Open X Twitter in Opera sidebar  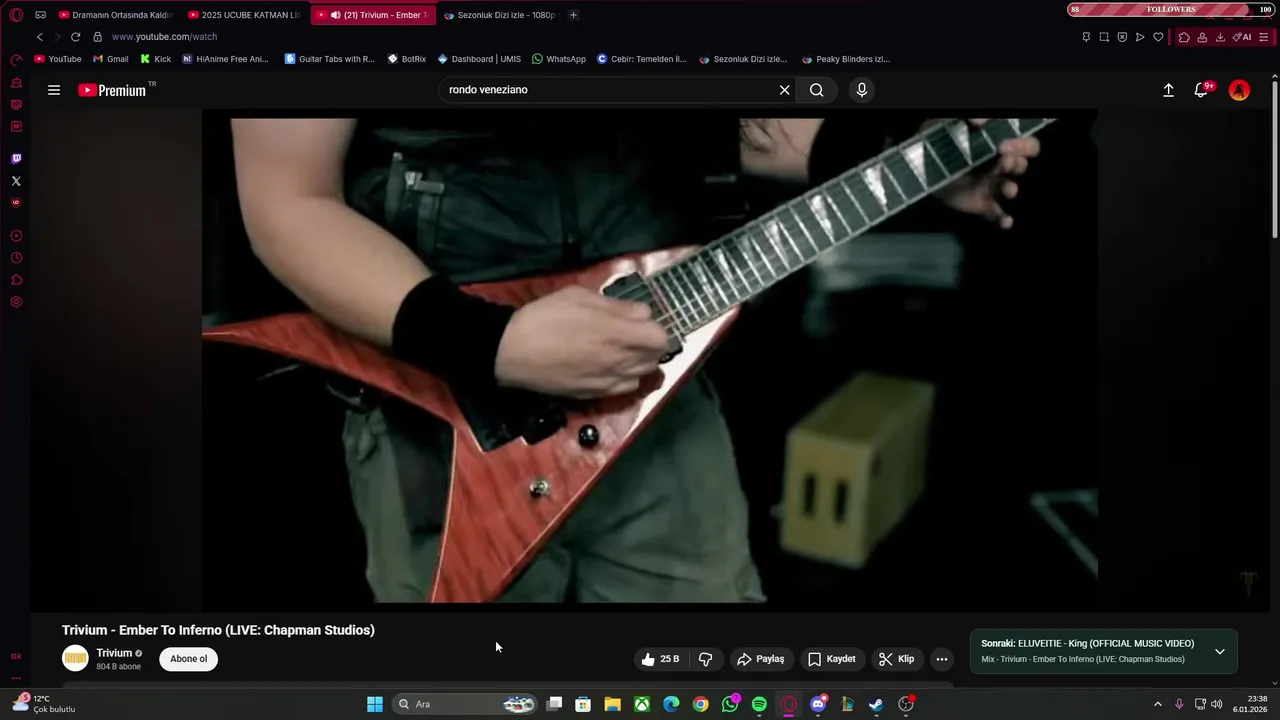coord(16,181)
